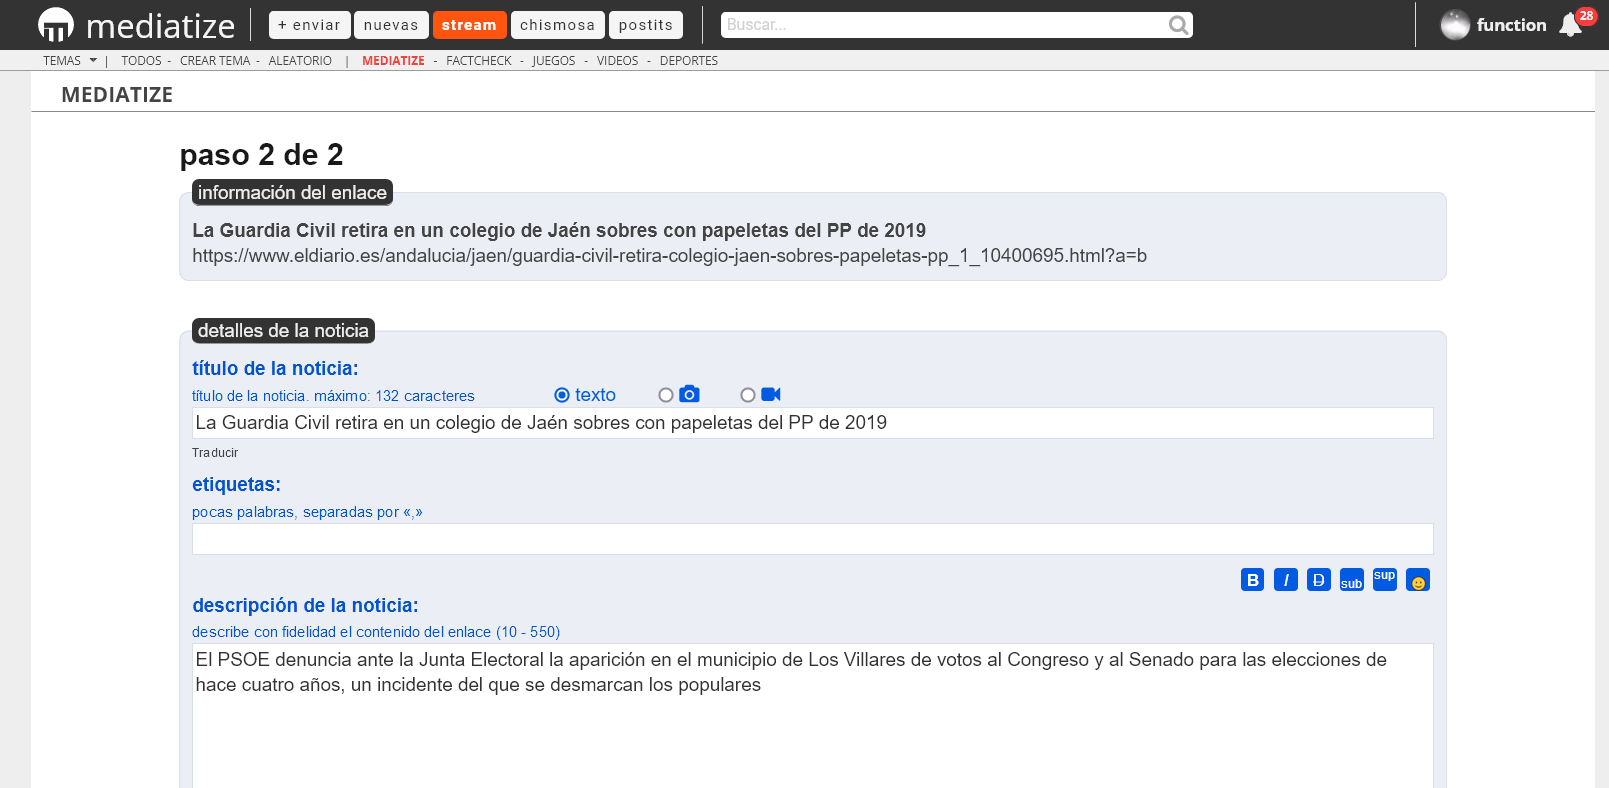Click the etiquetas tags input field
1609x788 pixels.
click(812, 539)
